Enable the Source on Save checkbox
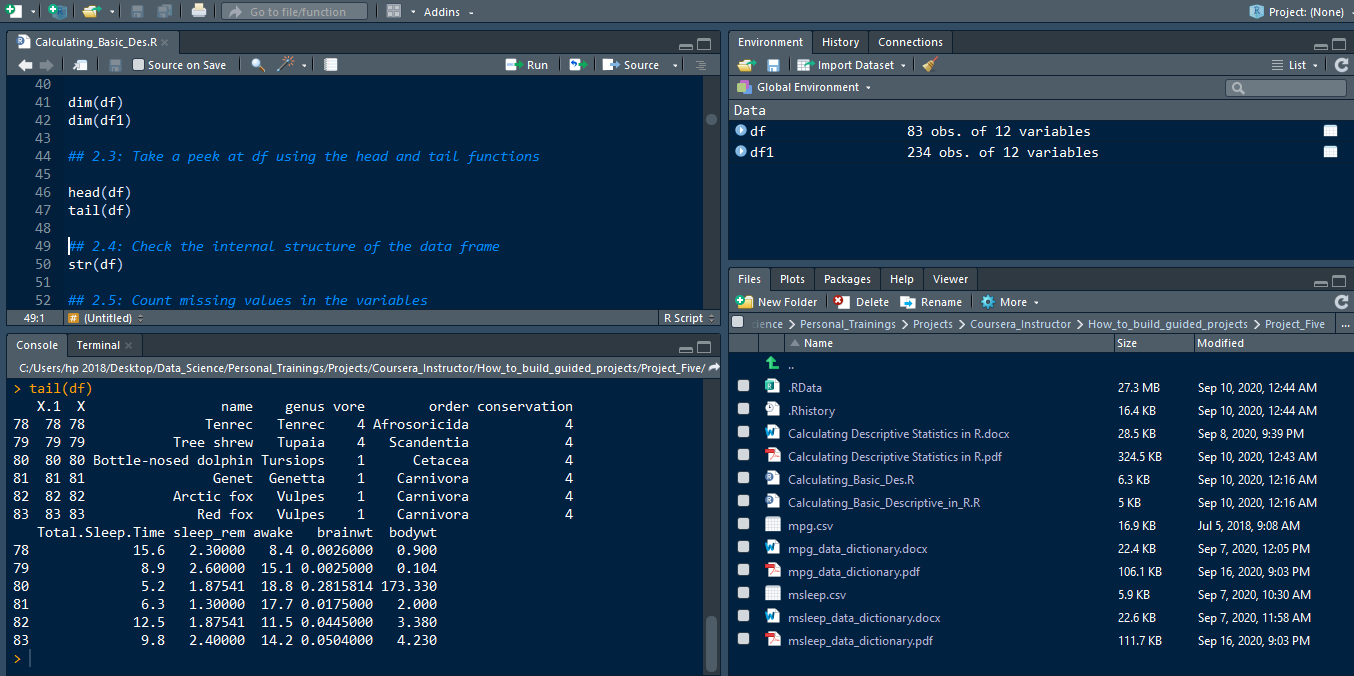The height and width of the screenshot is (676, 1354). pyautogui.click(x=138, y=65)
